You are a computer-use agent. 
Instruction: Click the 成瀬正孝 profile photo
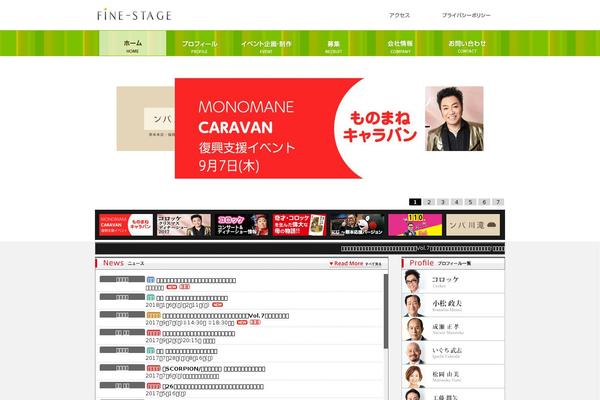(x=415, y=329)
